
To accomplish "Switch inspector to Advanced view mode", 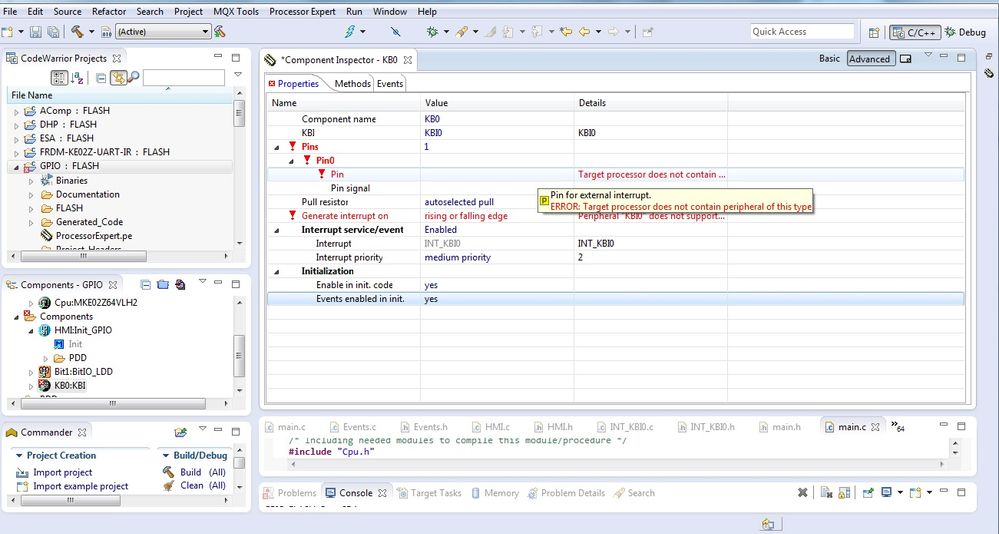I will [x=869, y=59].
